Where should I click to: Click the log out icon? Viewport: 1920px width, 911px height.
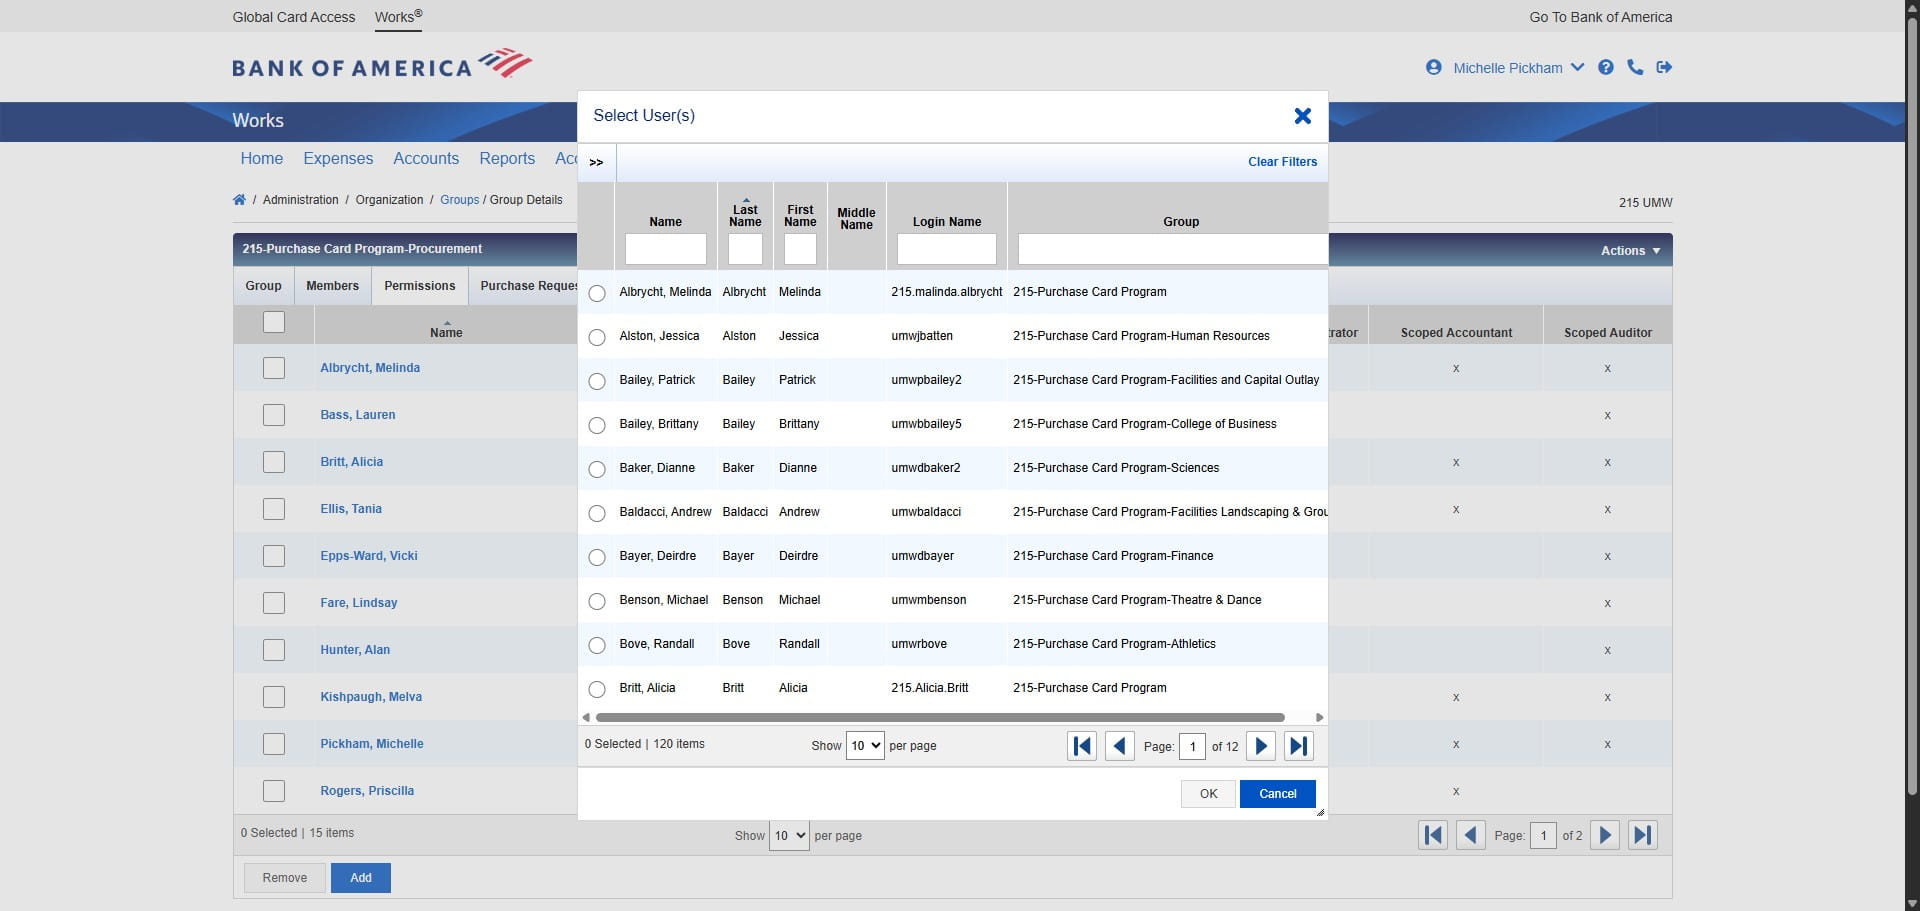tap(1665, 67)
